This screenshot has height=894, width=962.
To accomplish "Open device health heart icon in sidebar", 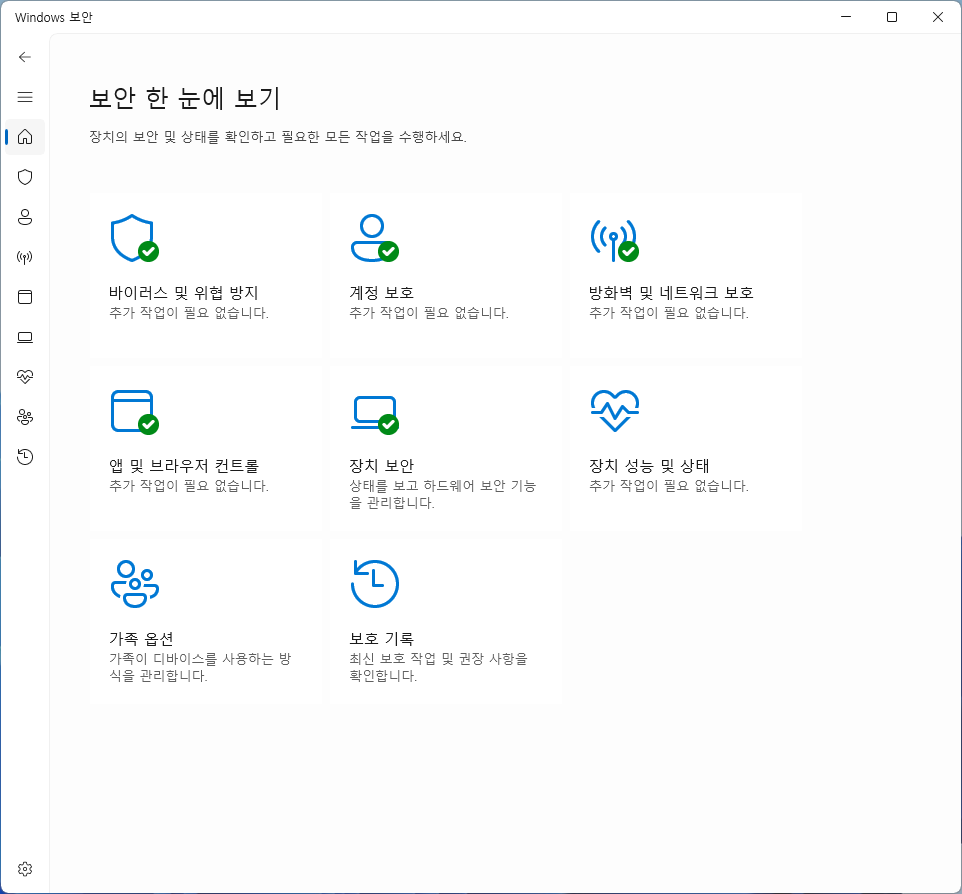I will pos(25,377).
